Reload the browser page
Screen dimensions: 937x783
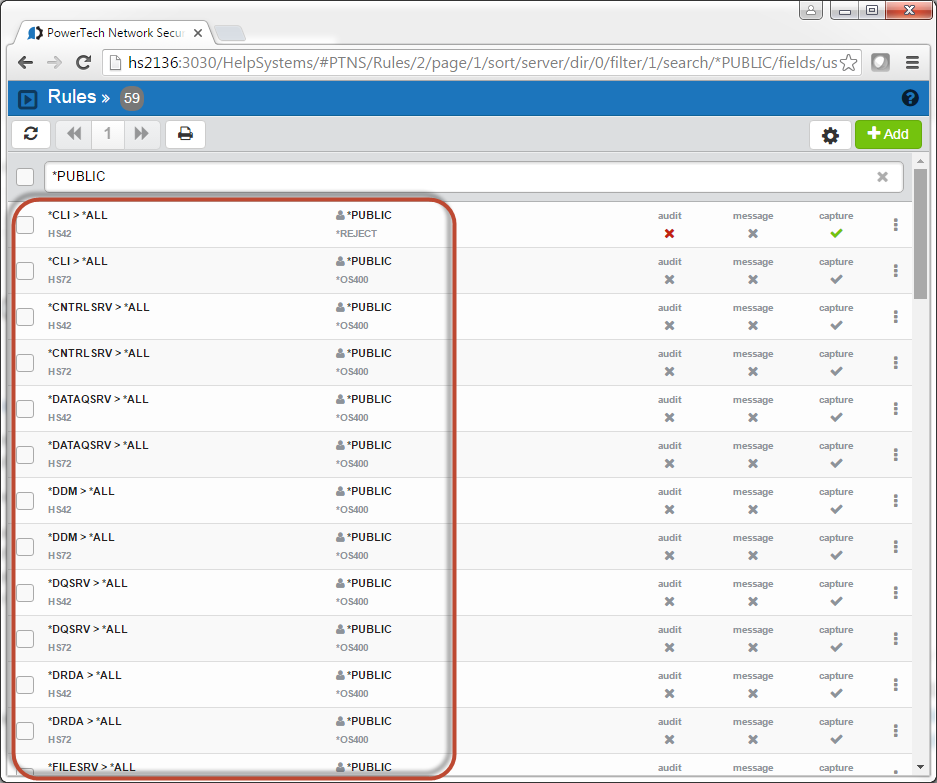point(84,62)
